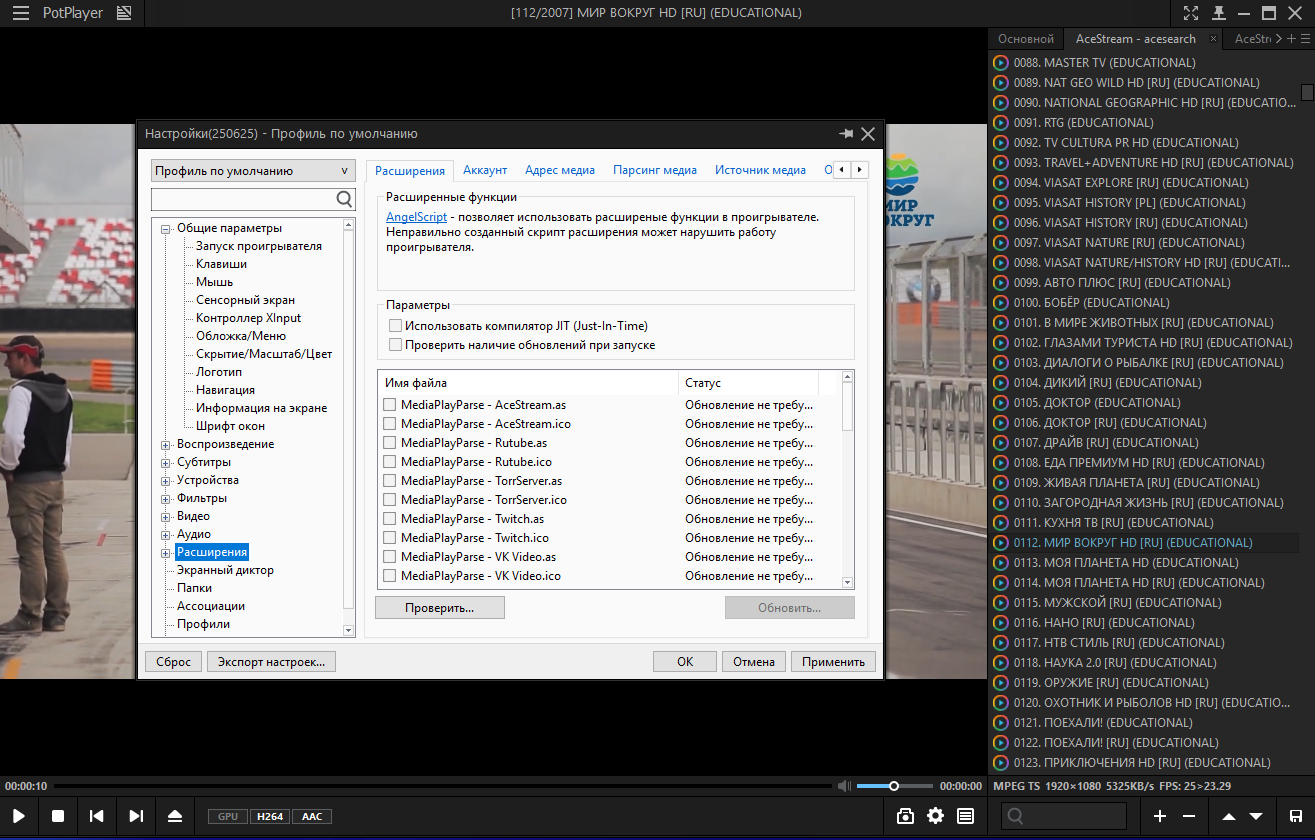Click the save playlist floppy disk icon
This screenshot has height=840, width=1315.
[x=1296, y=816]
